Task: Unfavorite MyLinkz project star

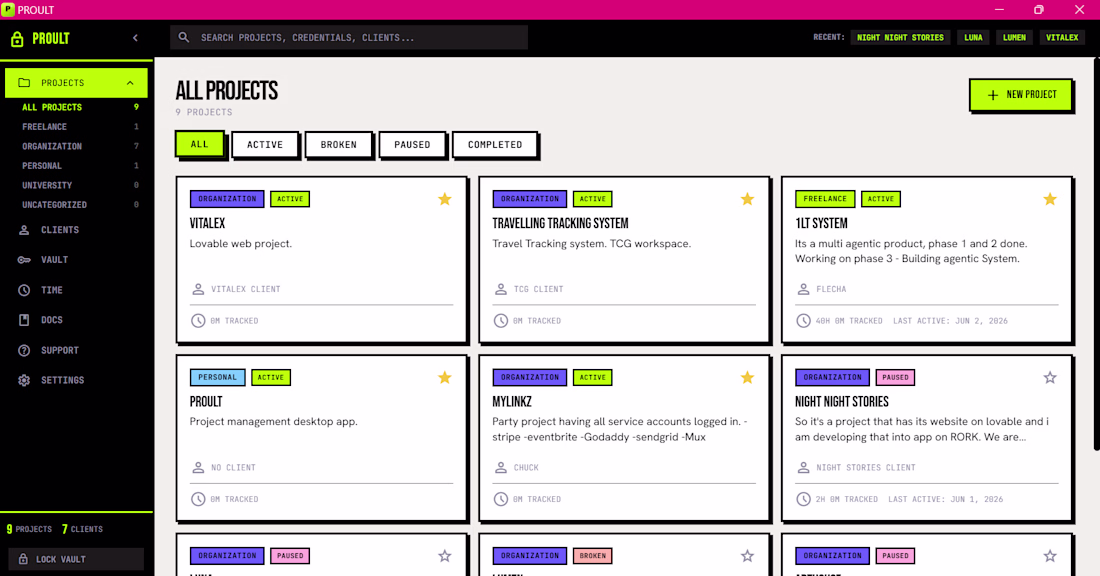Action: (747, 377)
